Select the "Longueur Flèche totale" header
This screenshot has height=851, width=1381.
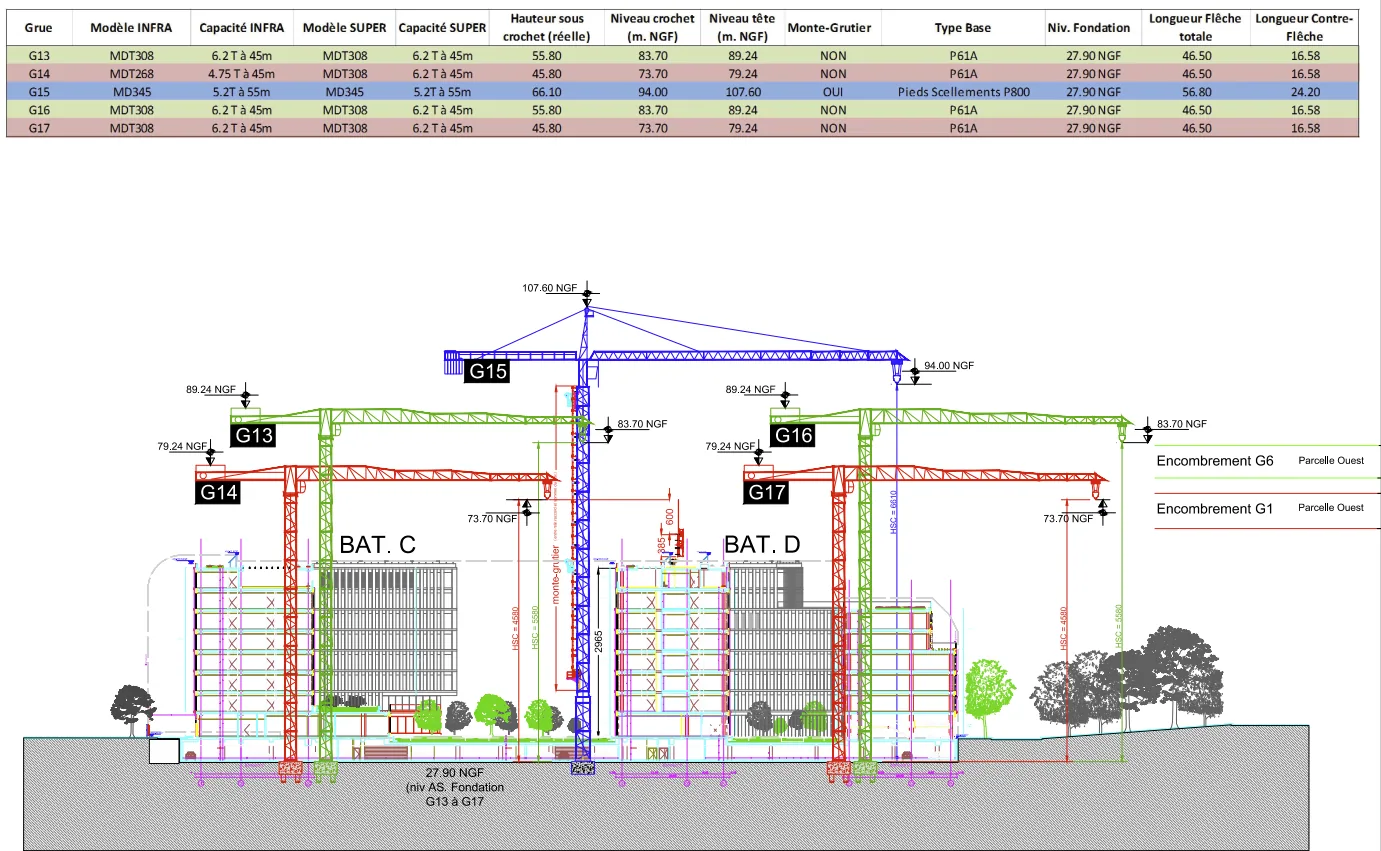[x=1196, y=28]
